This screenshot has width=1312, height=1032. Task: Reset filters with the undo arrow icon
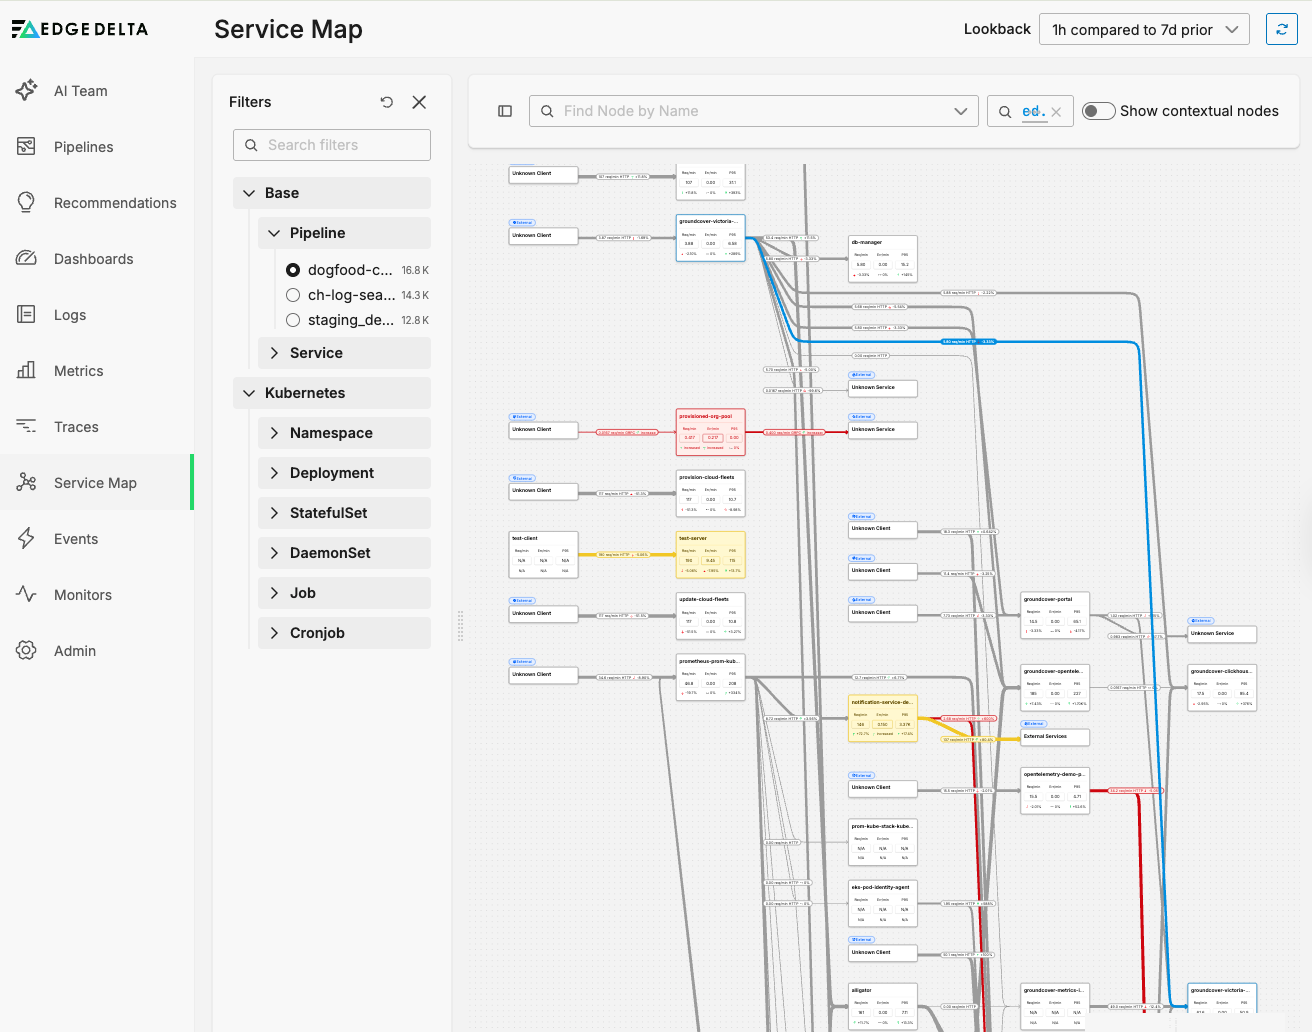coord(387,102)
